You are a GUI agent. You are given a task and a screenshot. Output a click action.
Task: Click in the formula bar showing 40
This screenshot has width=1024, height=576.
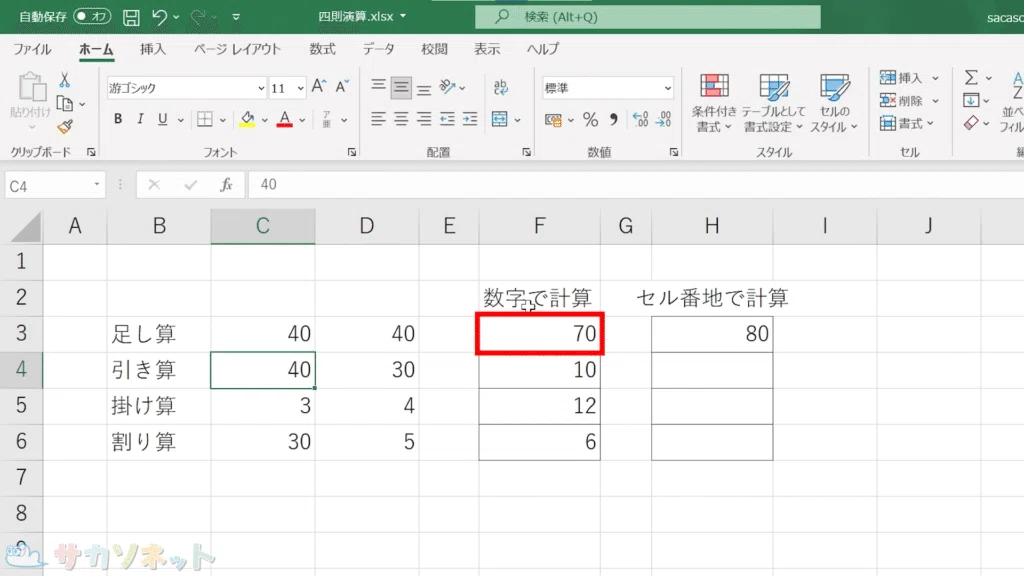pyautogui.click(x=635, y=185)
